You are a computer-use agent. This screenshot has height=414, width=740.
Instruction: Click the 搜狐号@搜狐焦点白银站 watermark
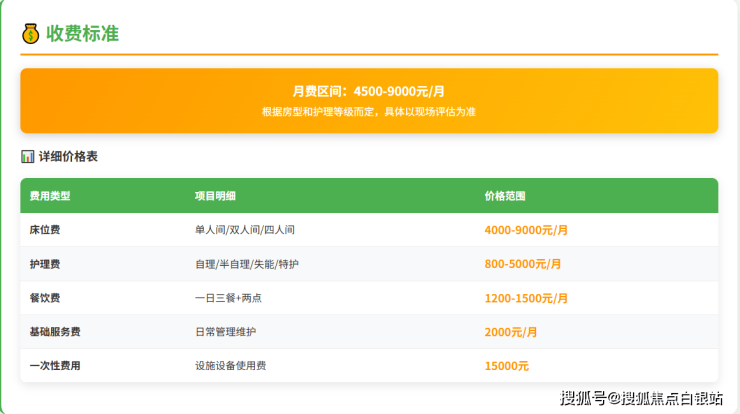click(x=641, y=398)
